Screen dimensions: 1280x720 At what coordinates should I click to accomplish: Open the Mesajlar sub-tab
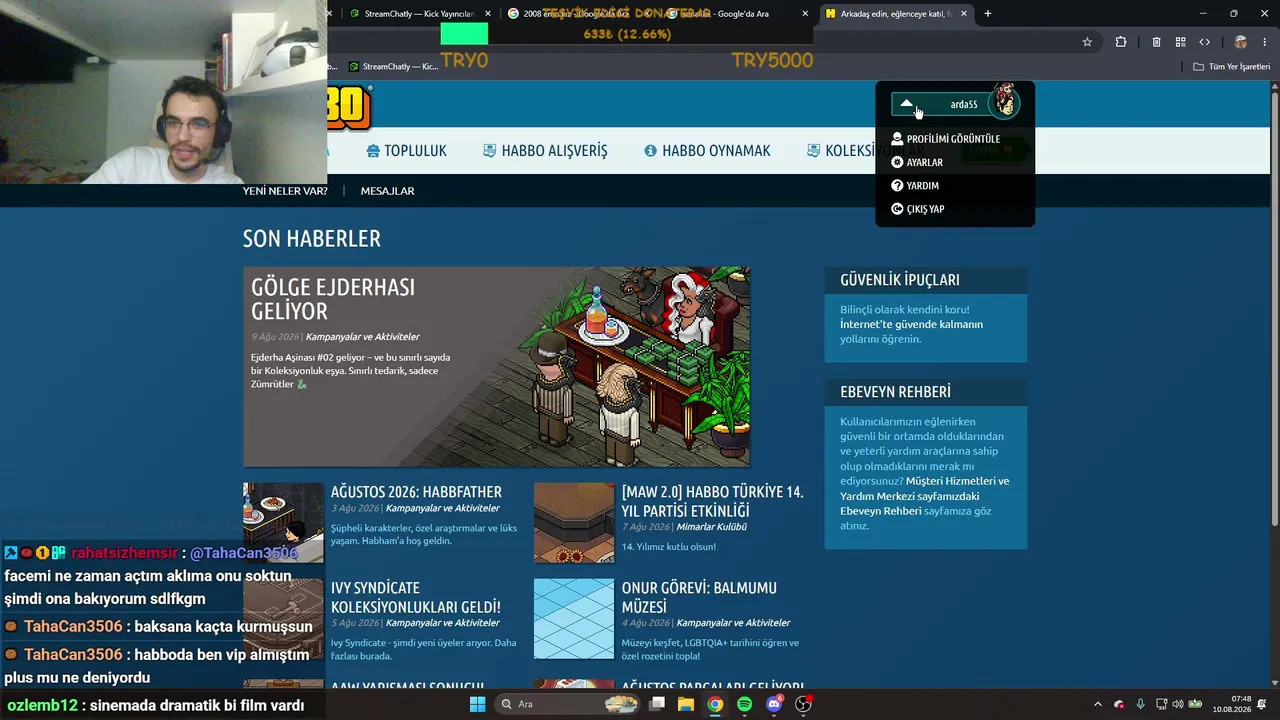(x=387, y=191)
